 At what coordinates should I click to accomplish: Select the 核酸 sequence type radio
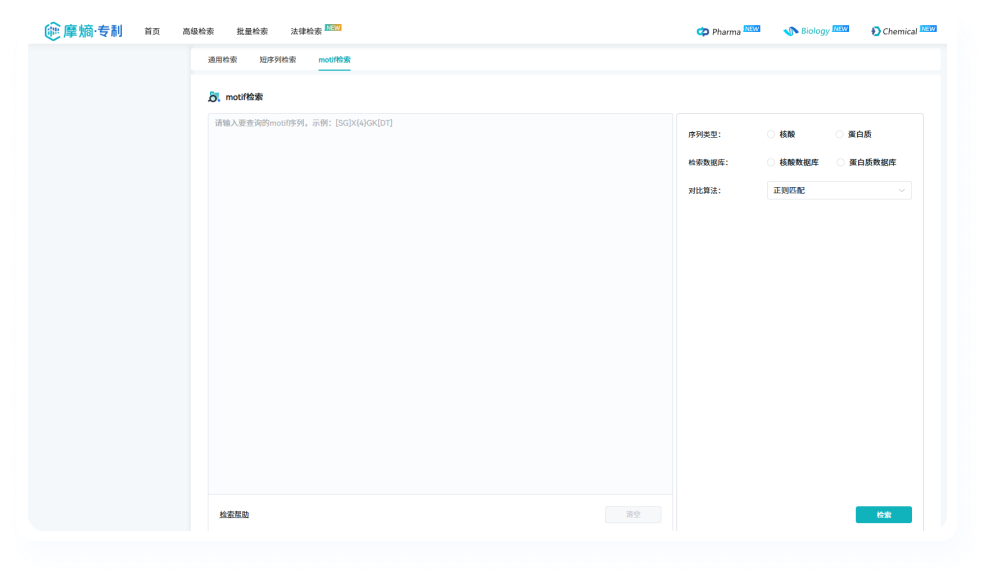click(x=770, y=134)
